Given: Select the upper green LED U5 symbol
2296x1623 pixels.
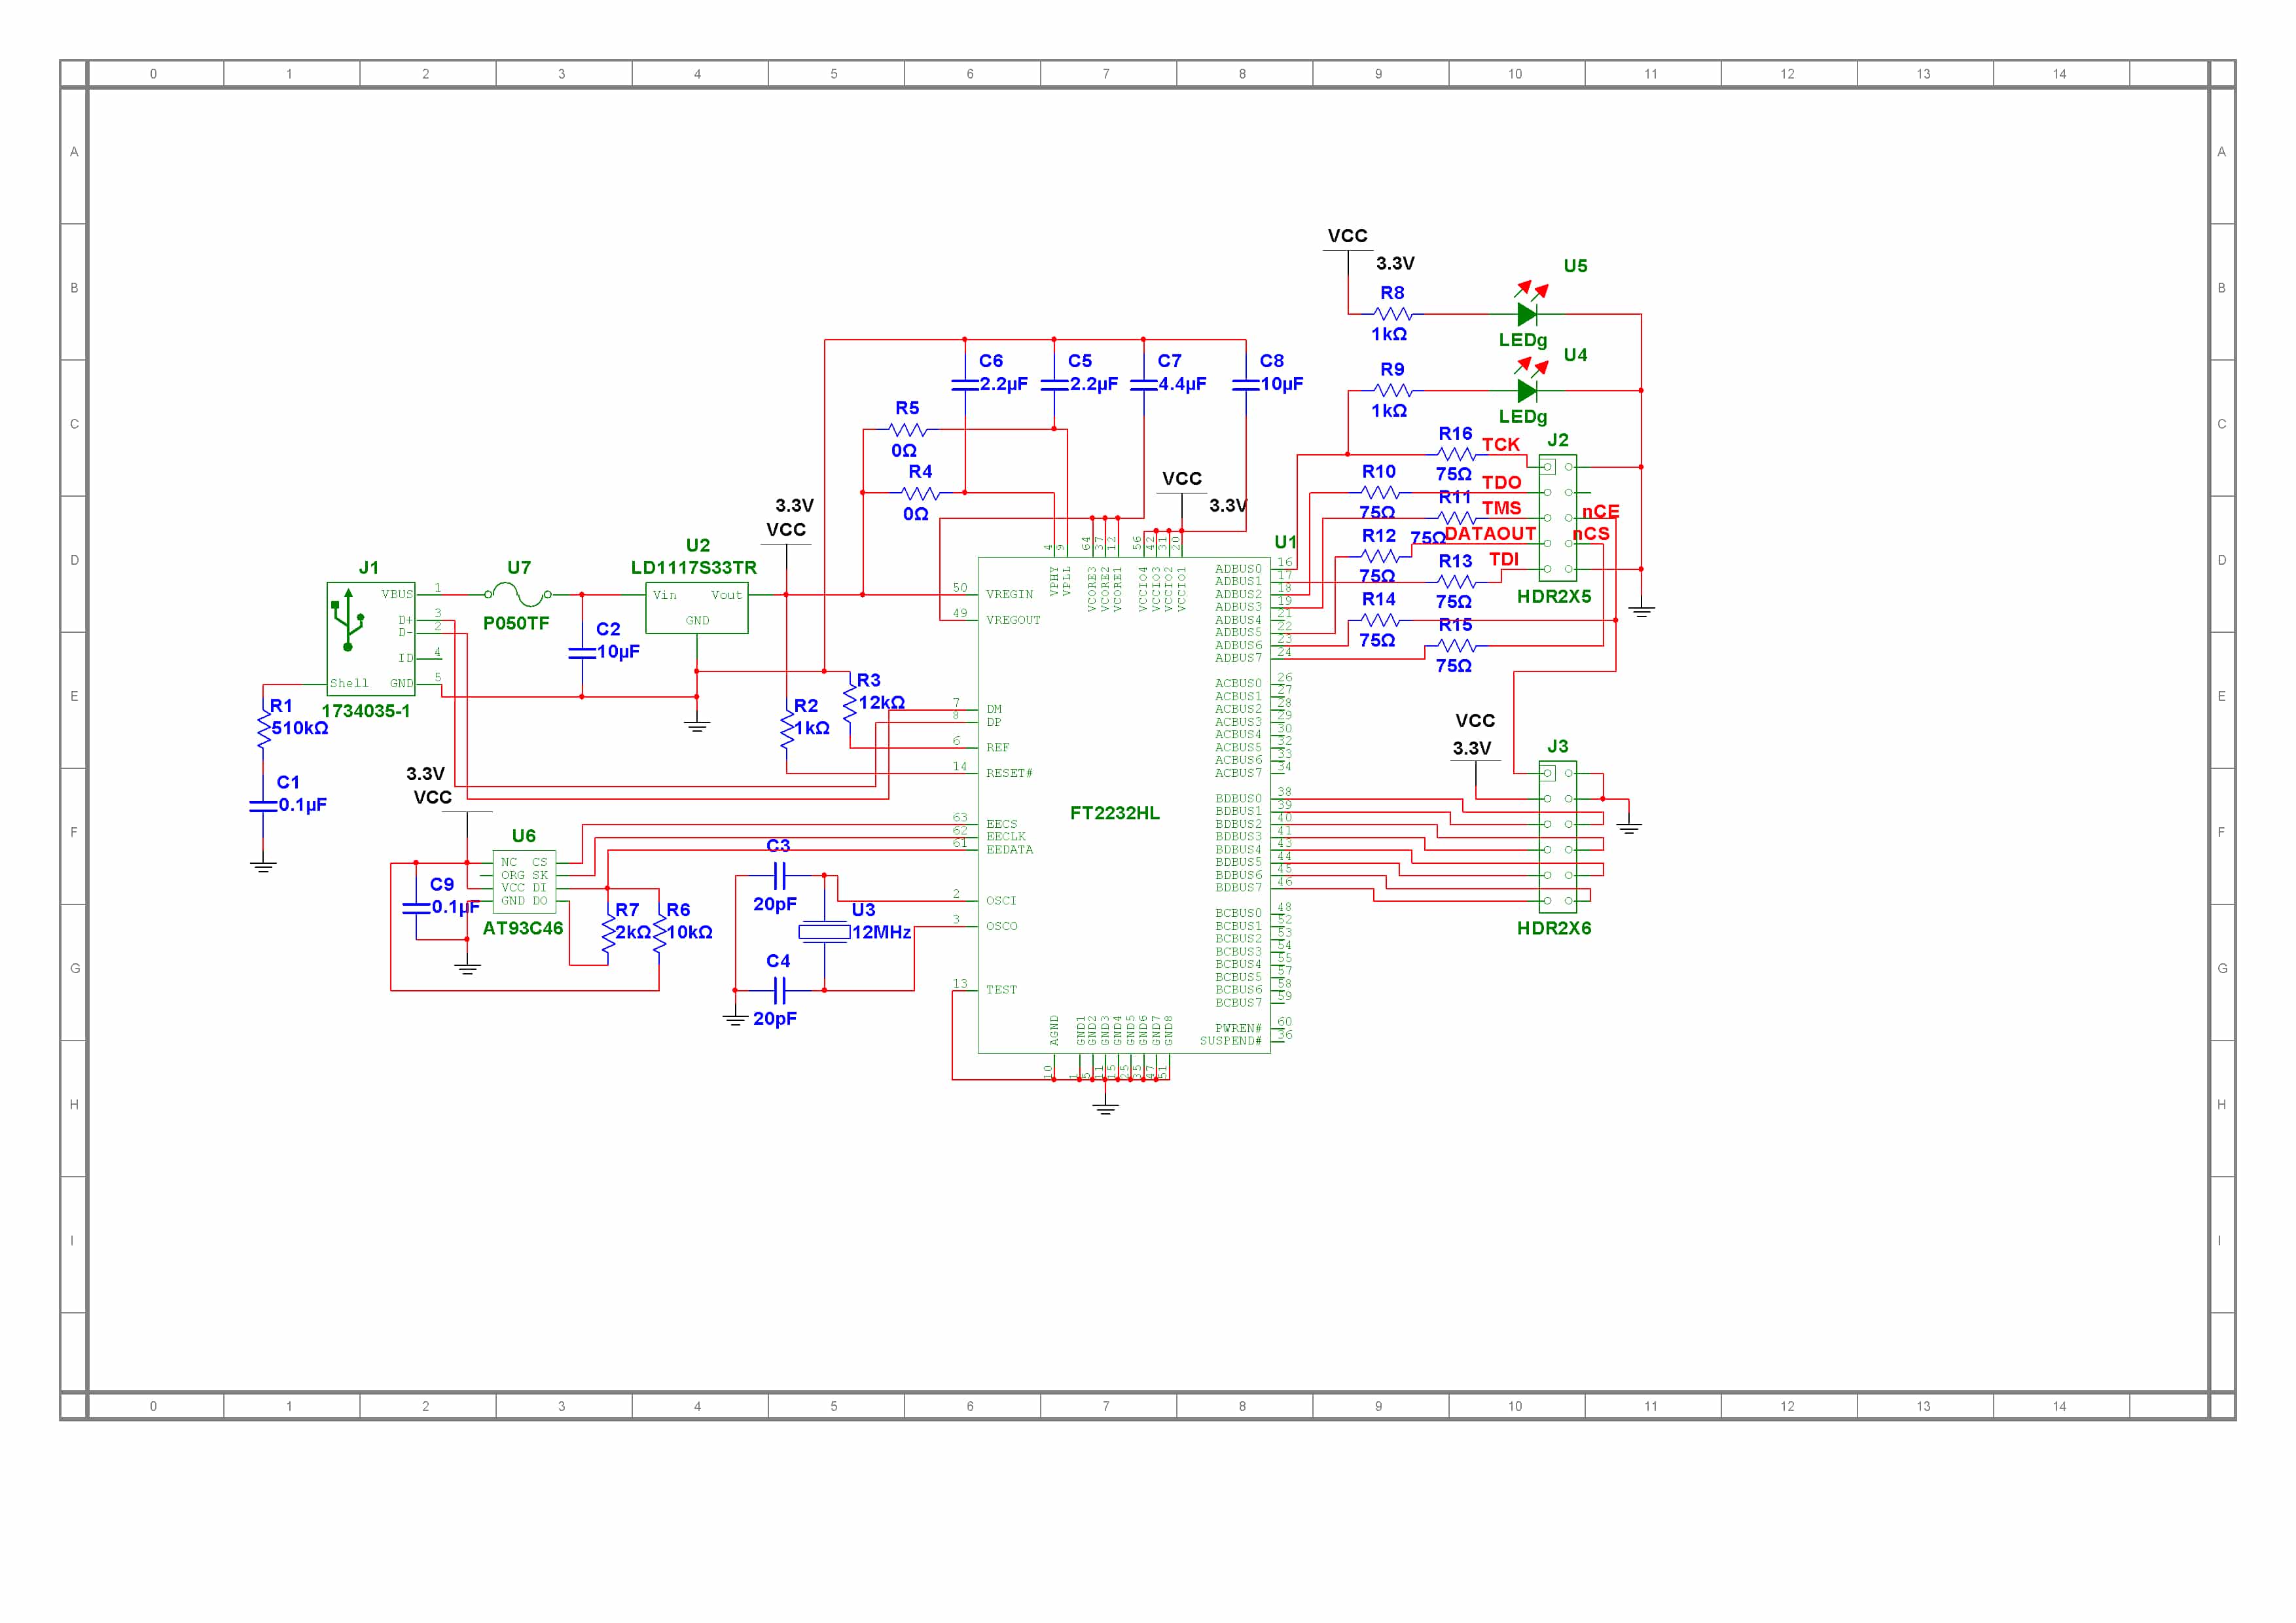Looking at the screenshot, I should pyautogui.click(x=1526, y=314).
